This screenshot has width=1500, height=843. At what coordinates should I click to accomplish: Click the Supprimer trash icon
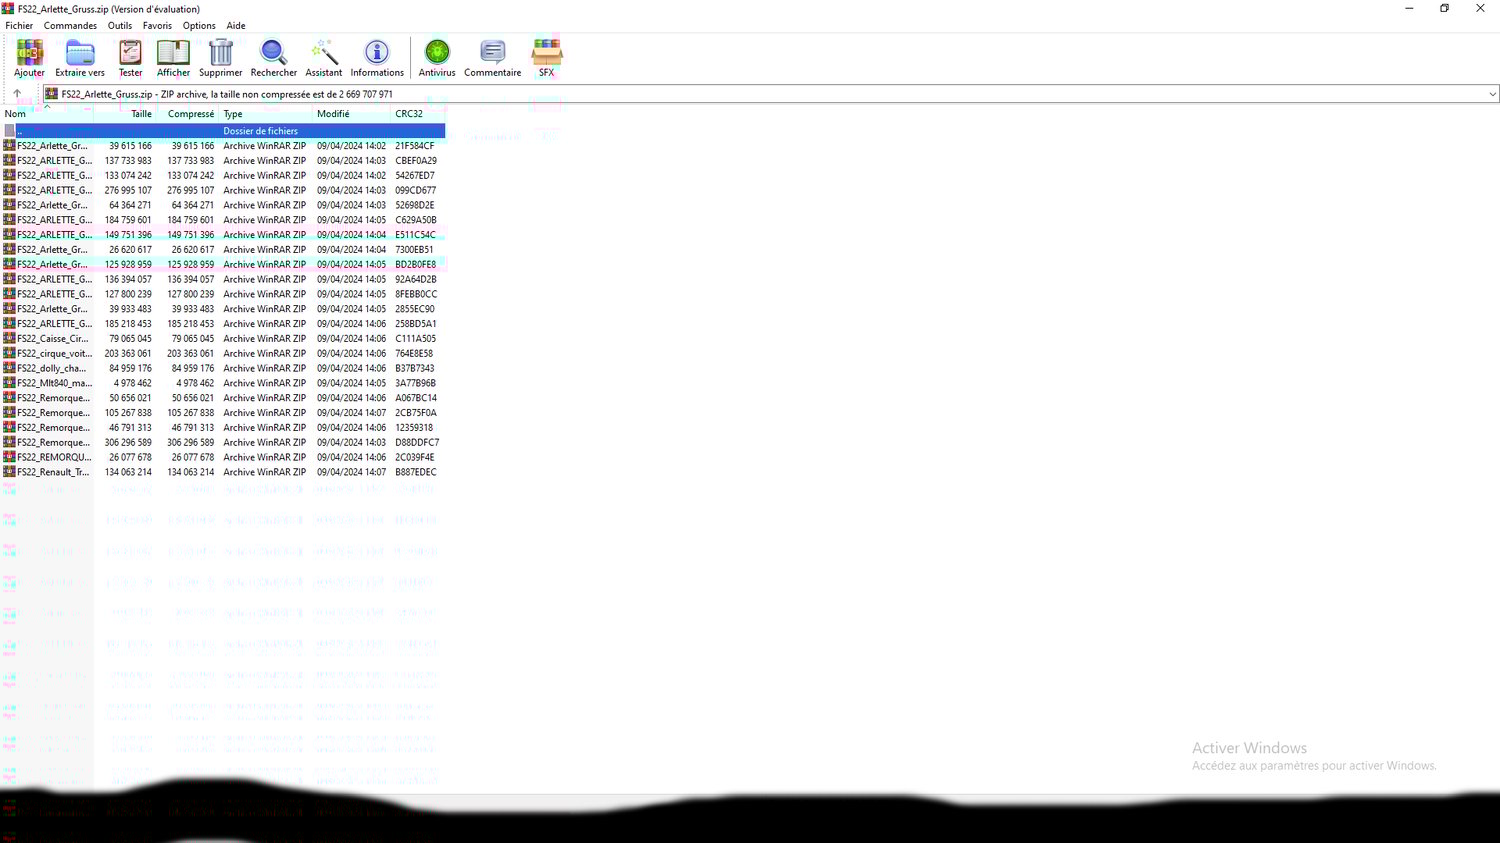tap(220, 52)
